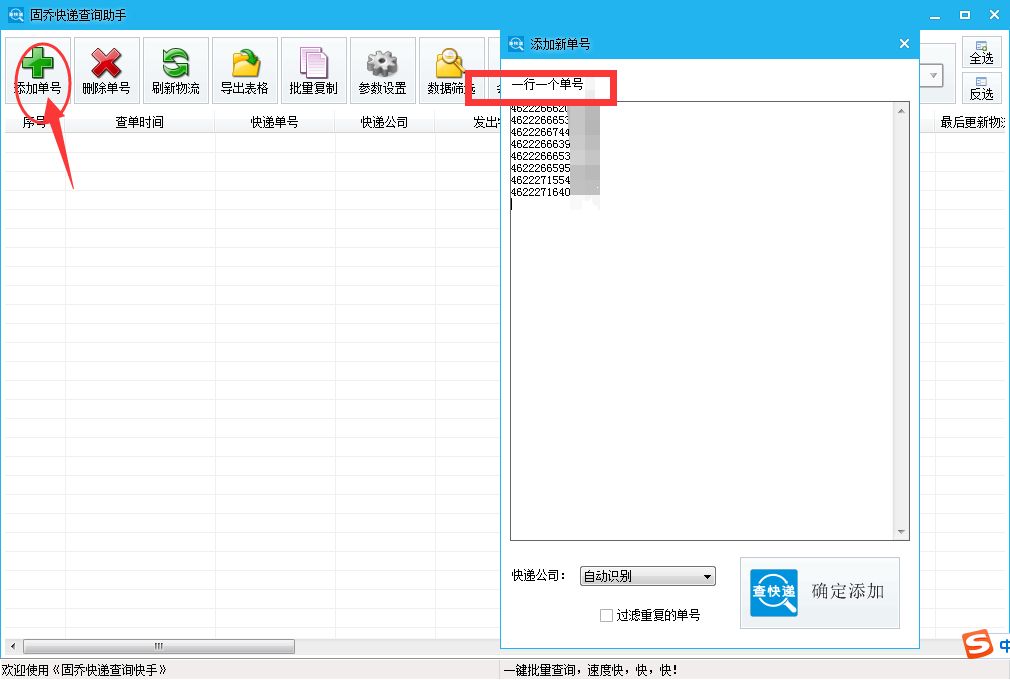Click the 快递公司： label in the dialog
Screen dimensions: 1010x680
538,576
